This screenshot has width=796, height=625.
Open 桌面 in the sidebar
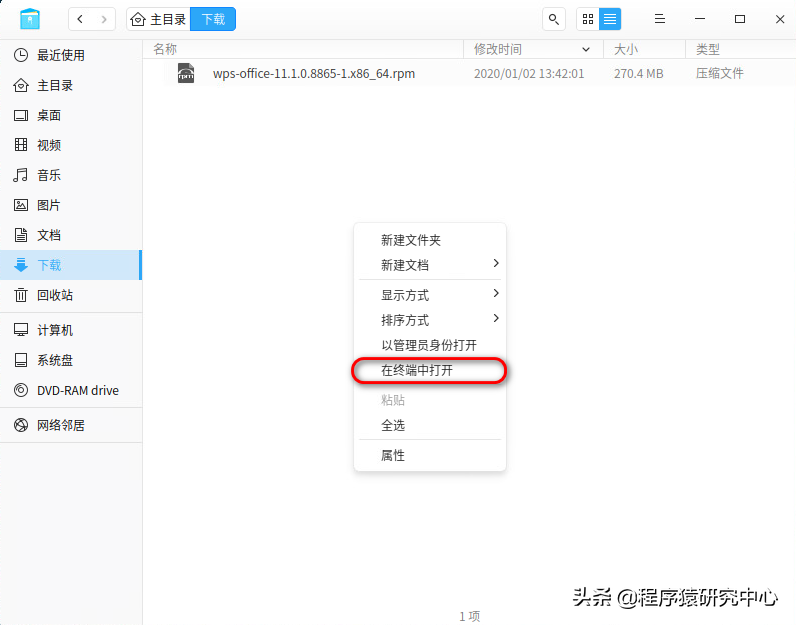pyautogui.click(x=71, y=115)
